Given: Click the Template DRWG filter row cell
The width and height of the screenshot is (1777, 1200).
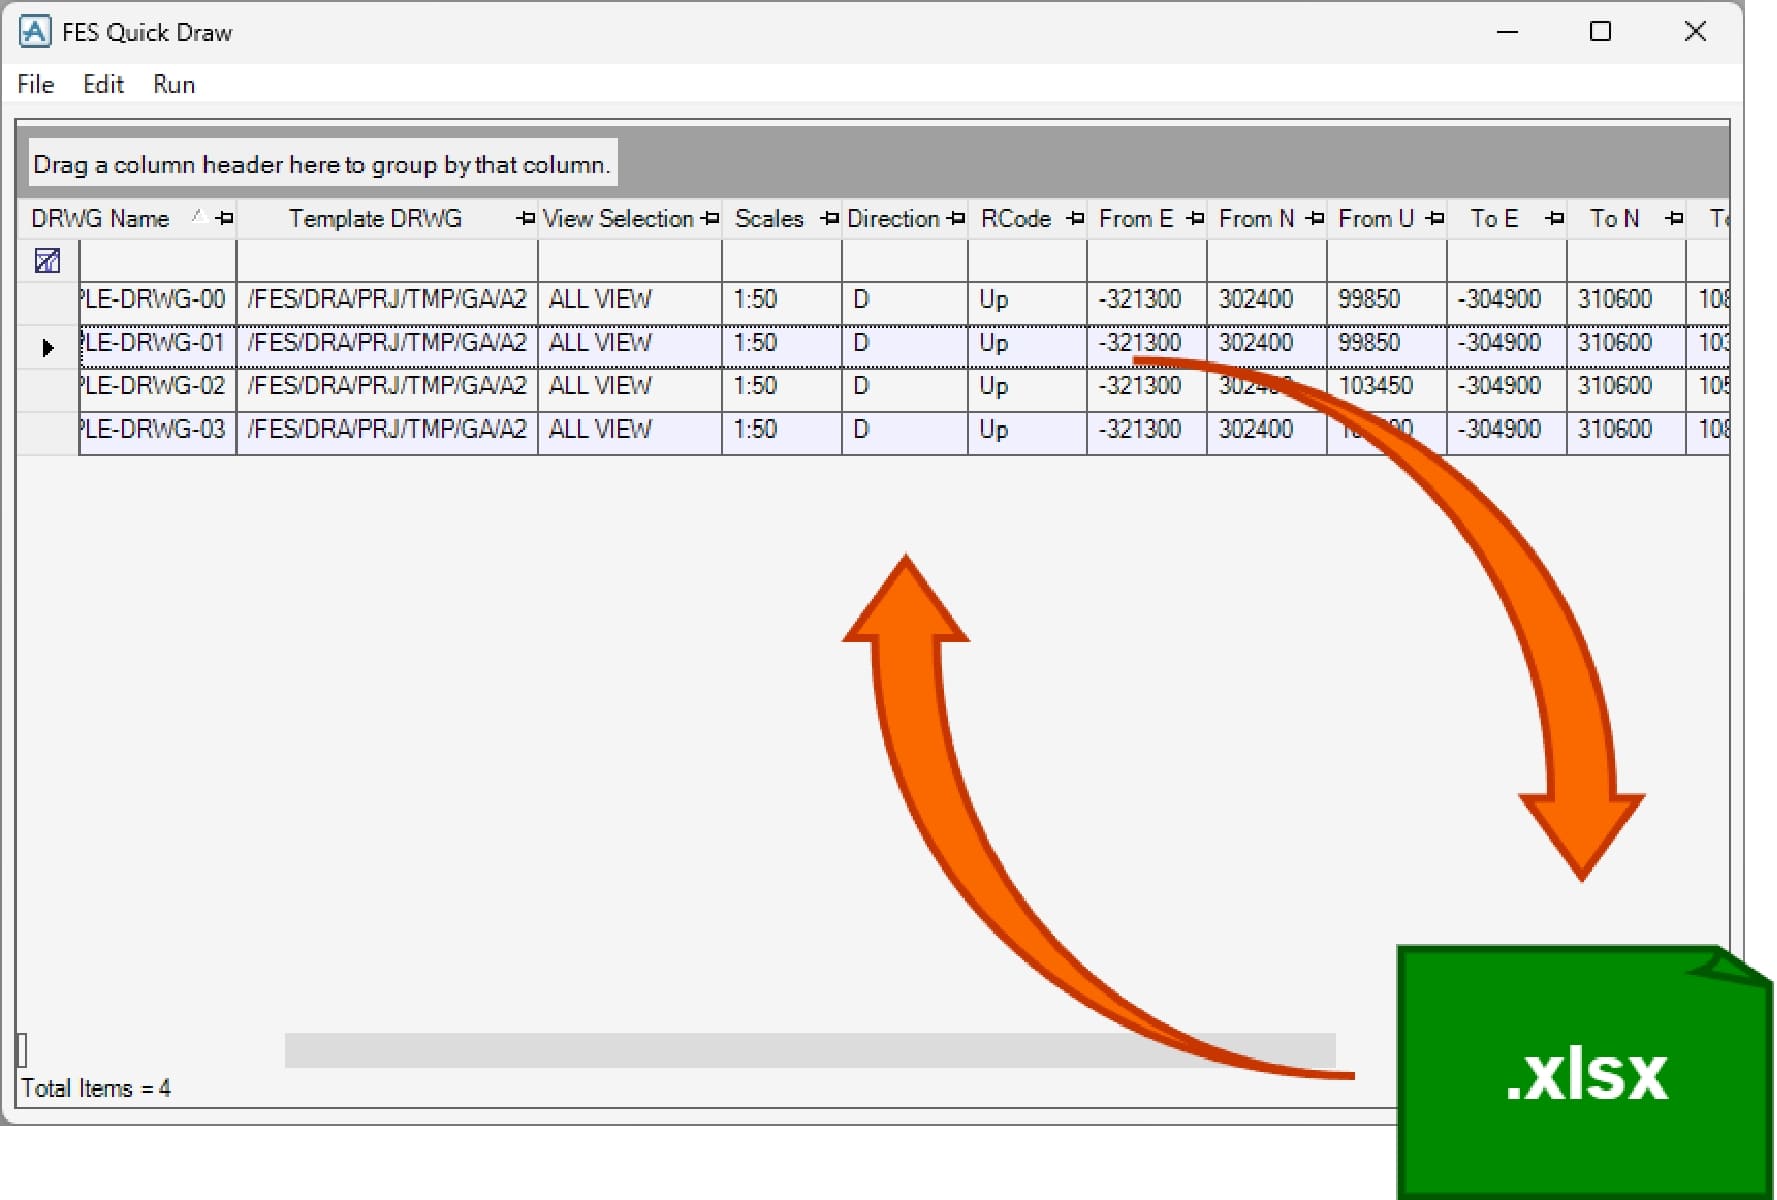Looking at the screenshot, I should coord(387,261).
